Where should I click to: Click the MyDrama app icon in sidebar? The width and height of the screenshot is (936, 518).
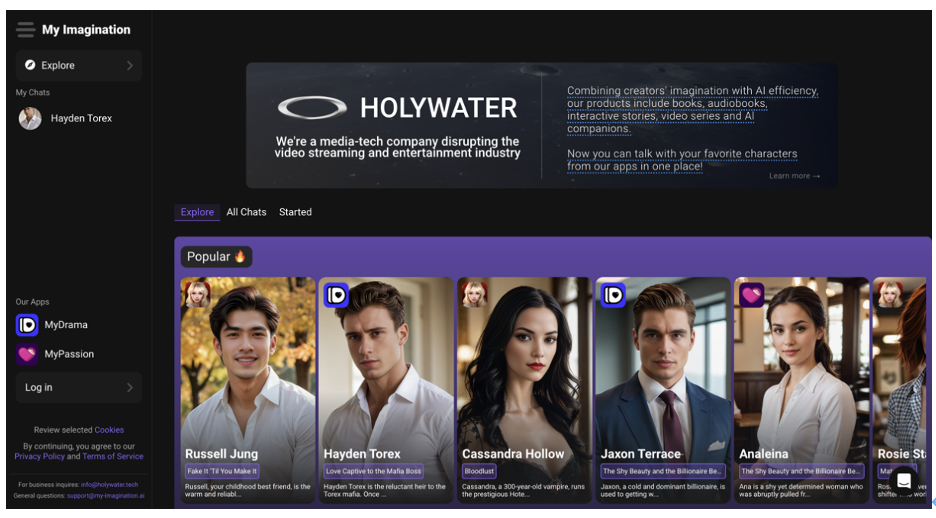pos(27,325)
